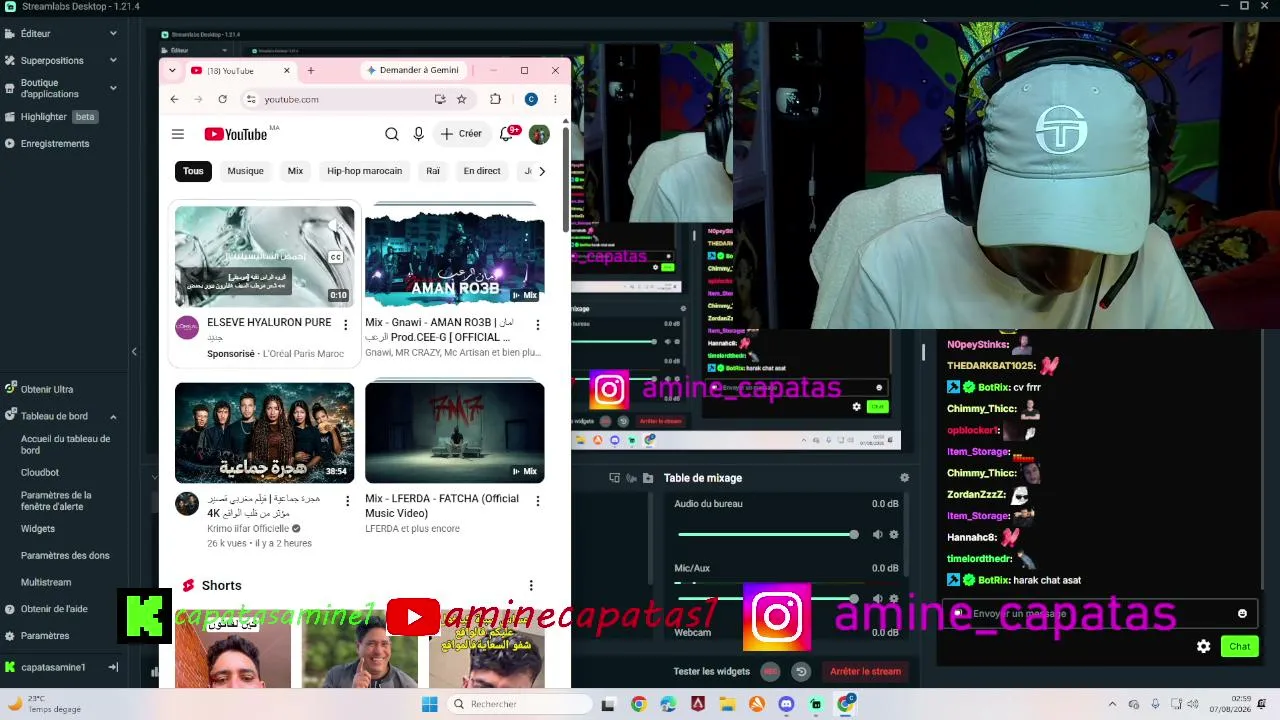Click the Windows taskbar Rechercher box
Viewport: 1280px width, 720px height.
[518, 704]
